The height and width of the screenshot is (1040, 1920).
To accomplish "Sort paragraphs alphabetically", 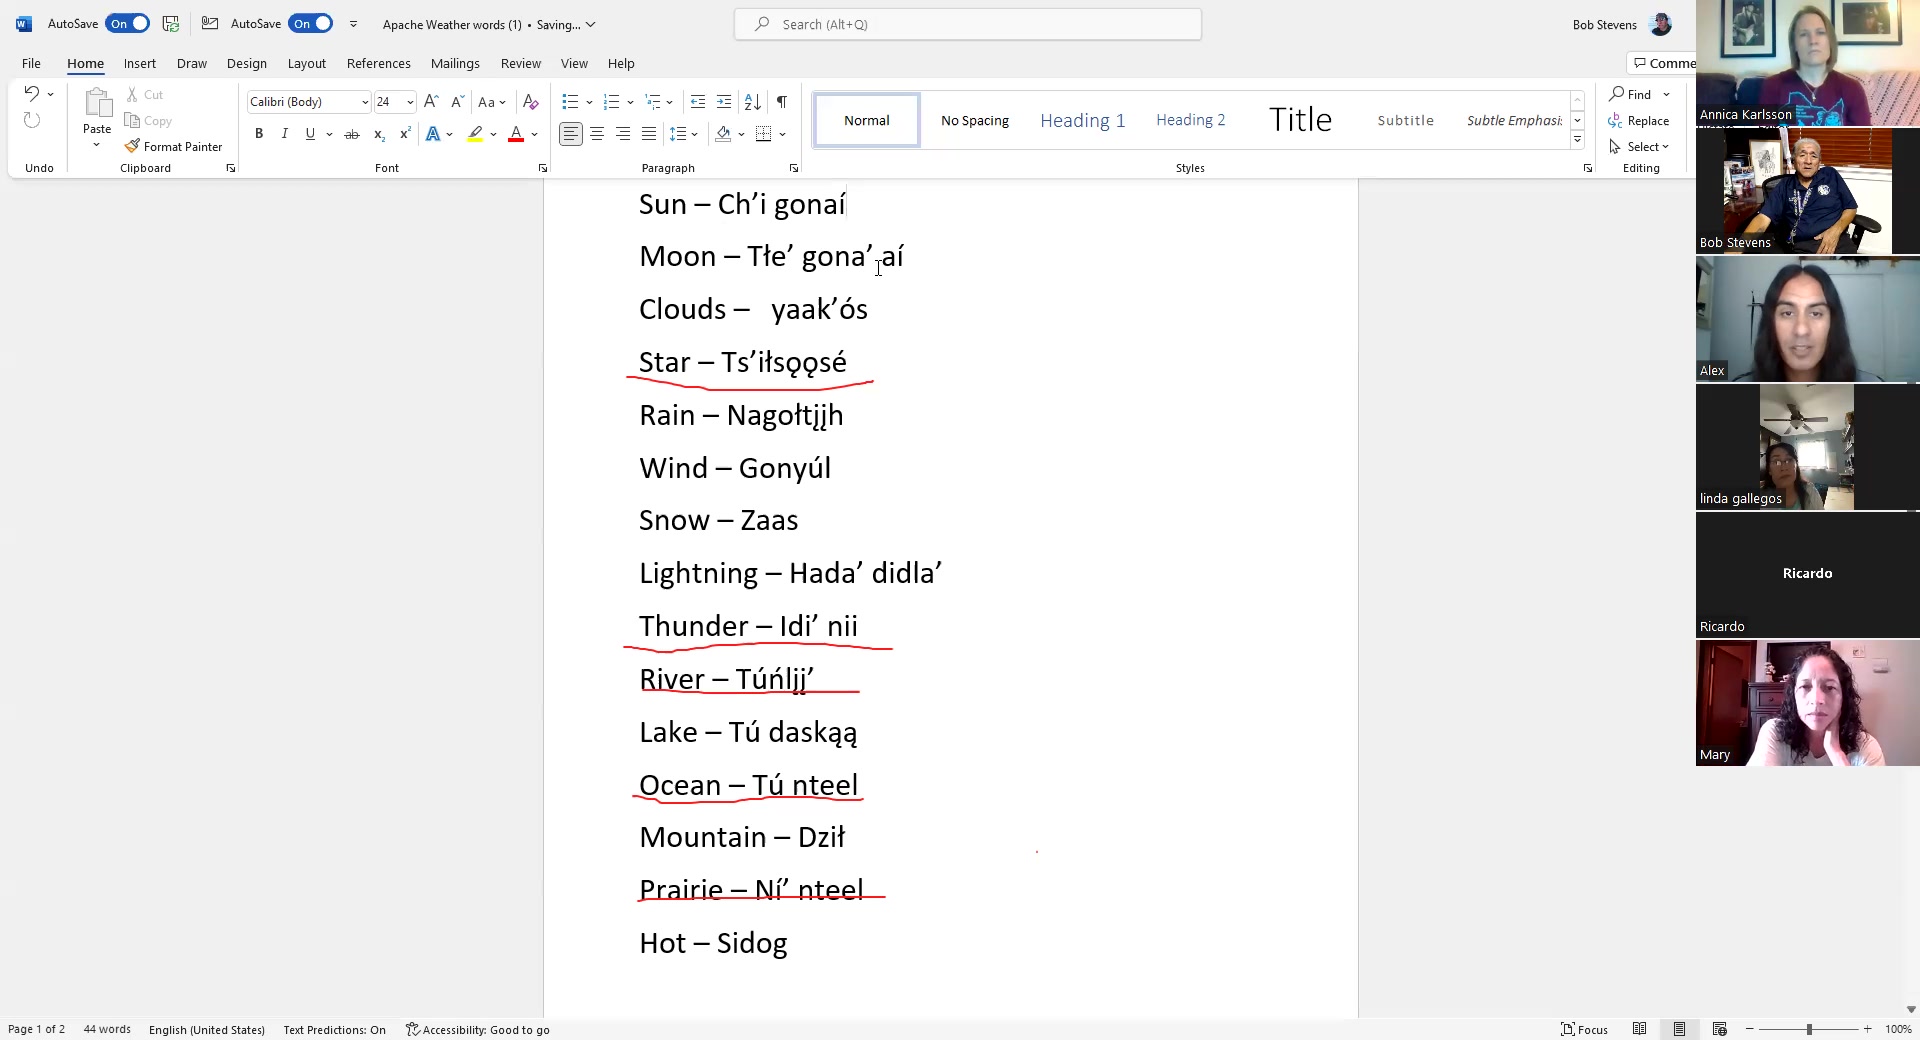I will click(753, 102).
